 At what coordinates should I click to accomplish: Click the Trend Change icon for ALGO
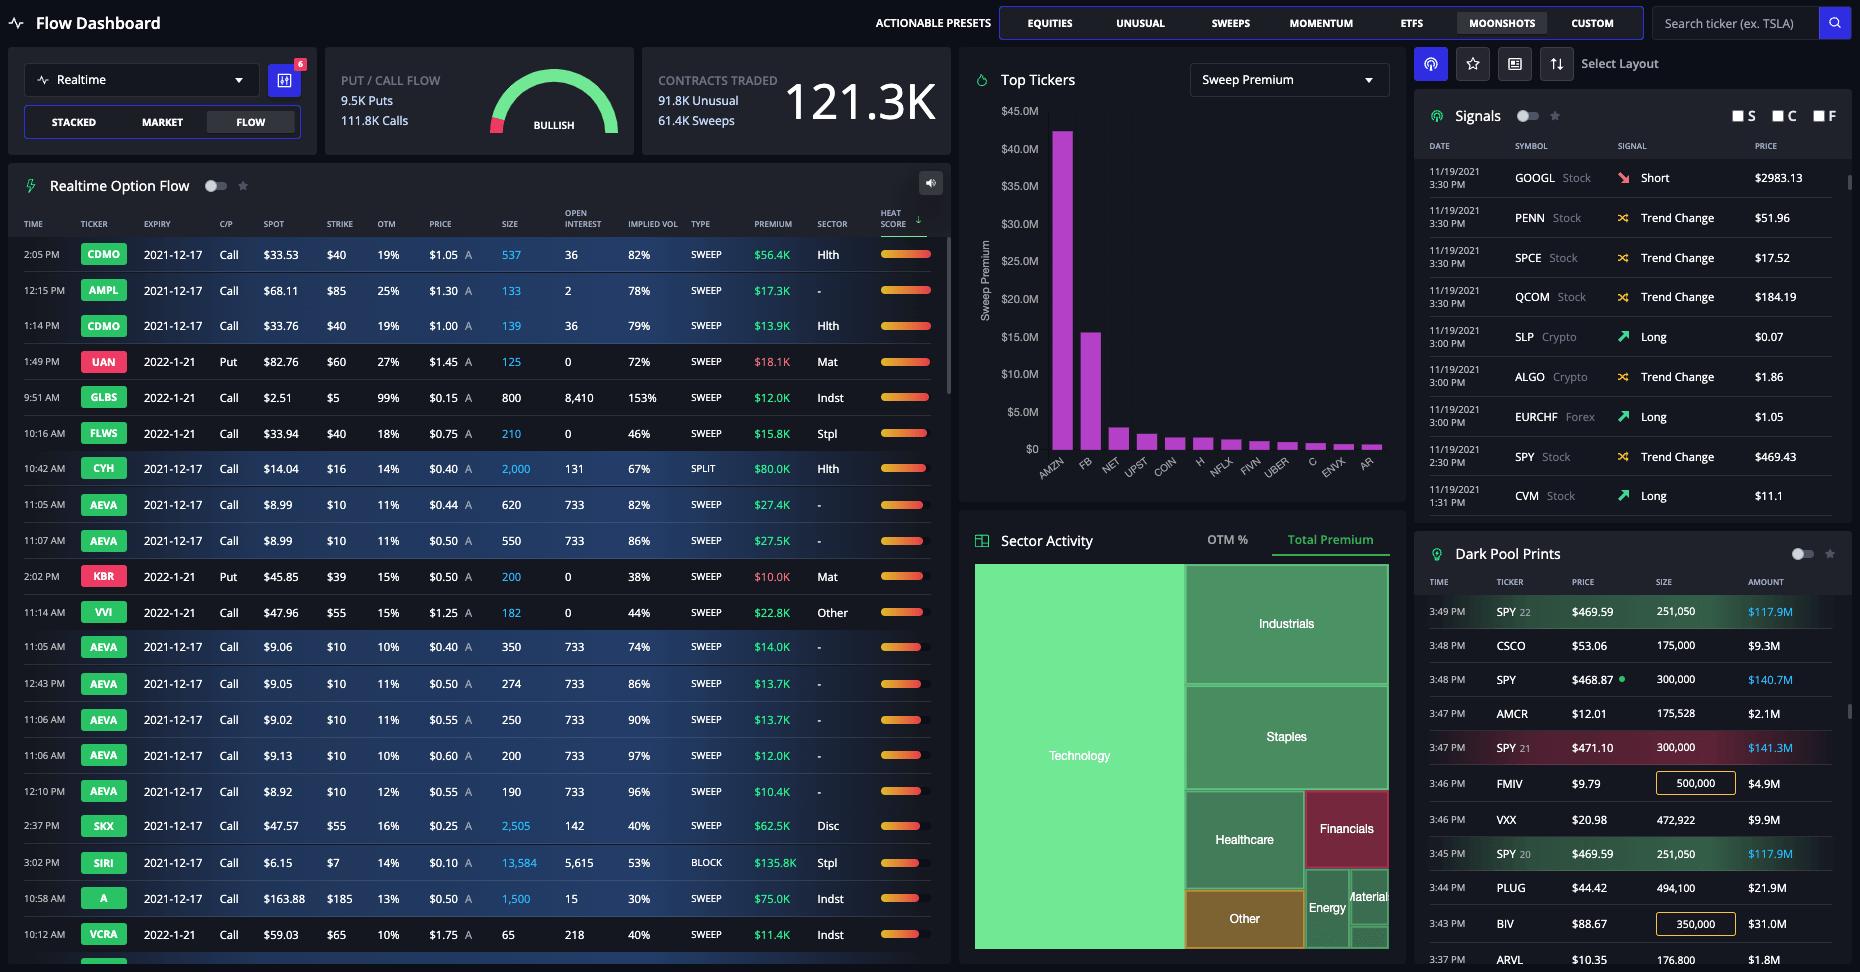[x=1624, y=377]
